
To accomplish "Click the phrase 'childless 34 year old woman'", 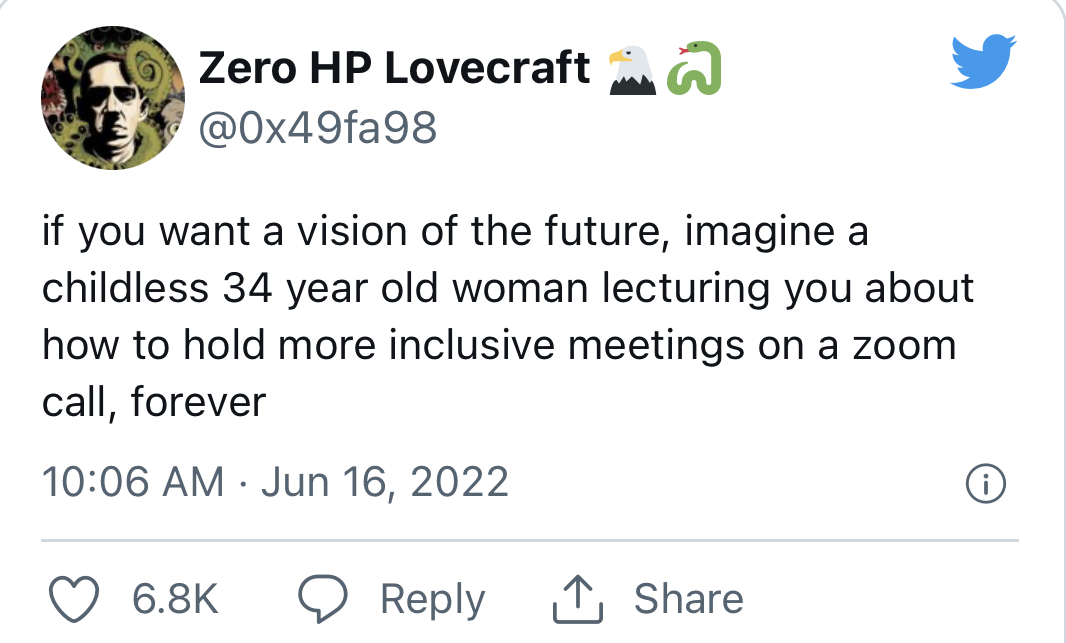I will coord(315,289).
